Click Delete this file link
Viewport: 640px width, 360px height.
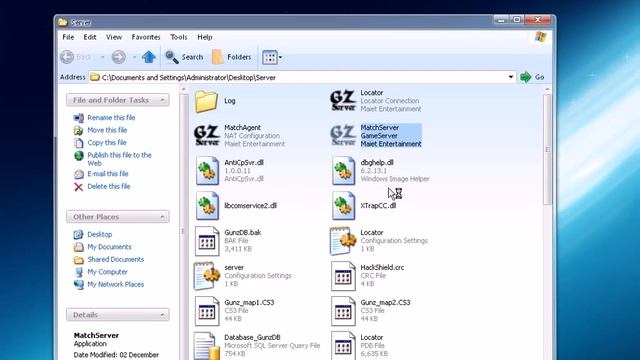[109, 186]
